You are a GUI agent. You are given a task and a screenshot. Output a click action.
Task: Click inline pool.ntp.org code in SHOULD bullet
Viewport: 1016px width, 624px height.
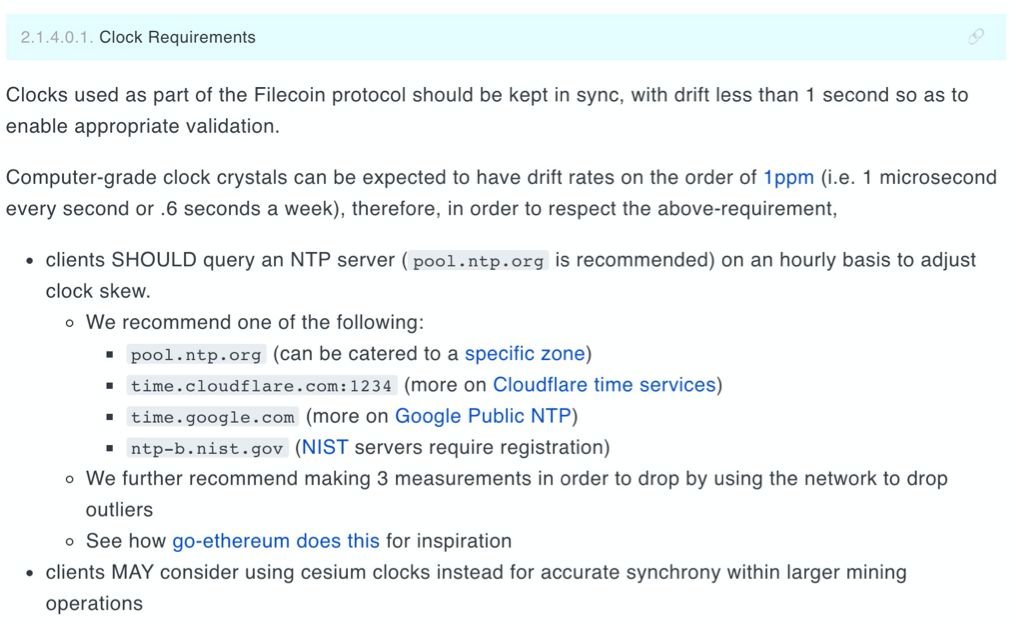pos(478,261)
